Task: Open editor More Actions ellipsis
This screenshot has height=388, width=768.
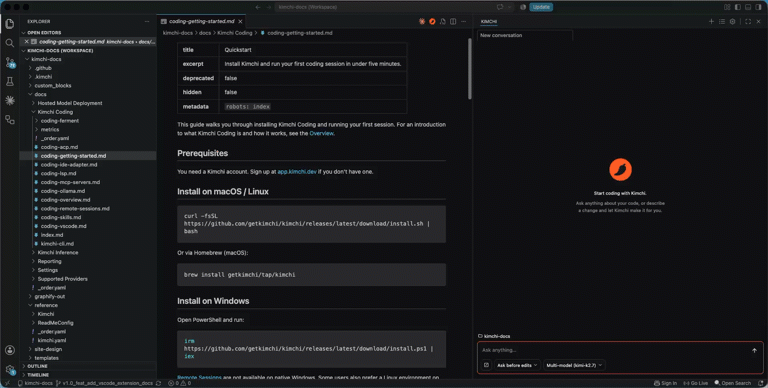Action: [463, 22]
